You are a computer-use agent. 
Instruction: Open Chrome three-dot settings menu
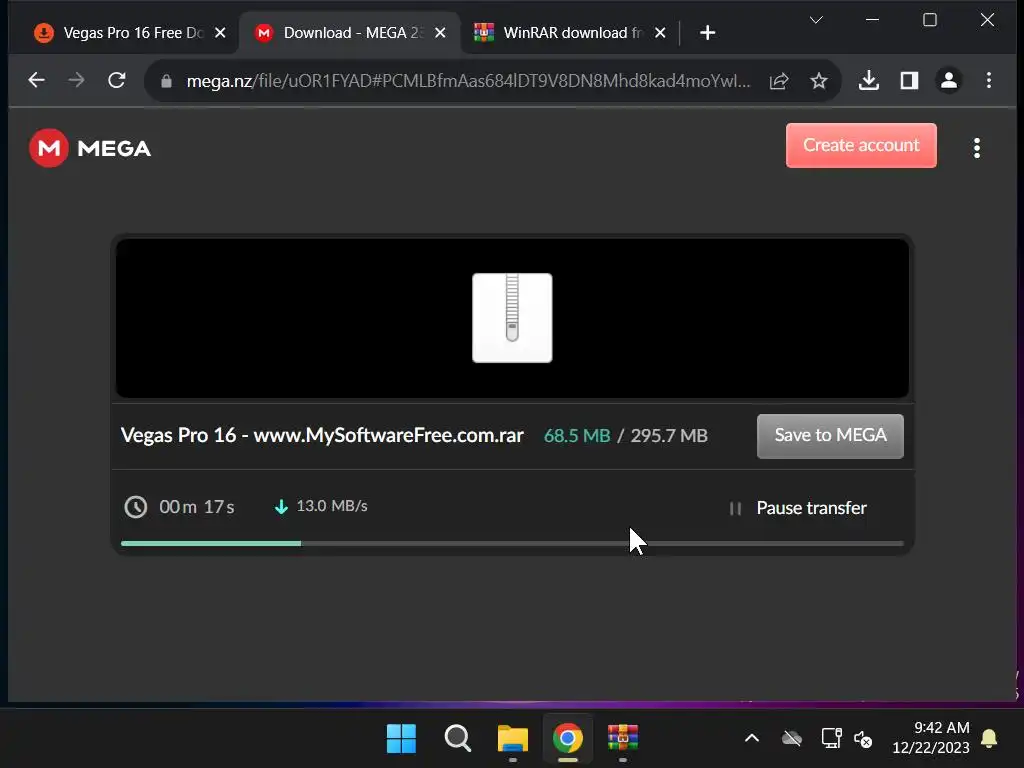point(989,80)
